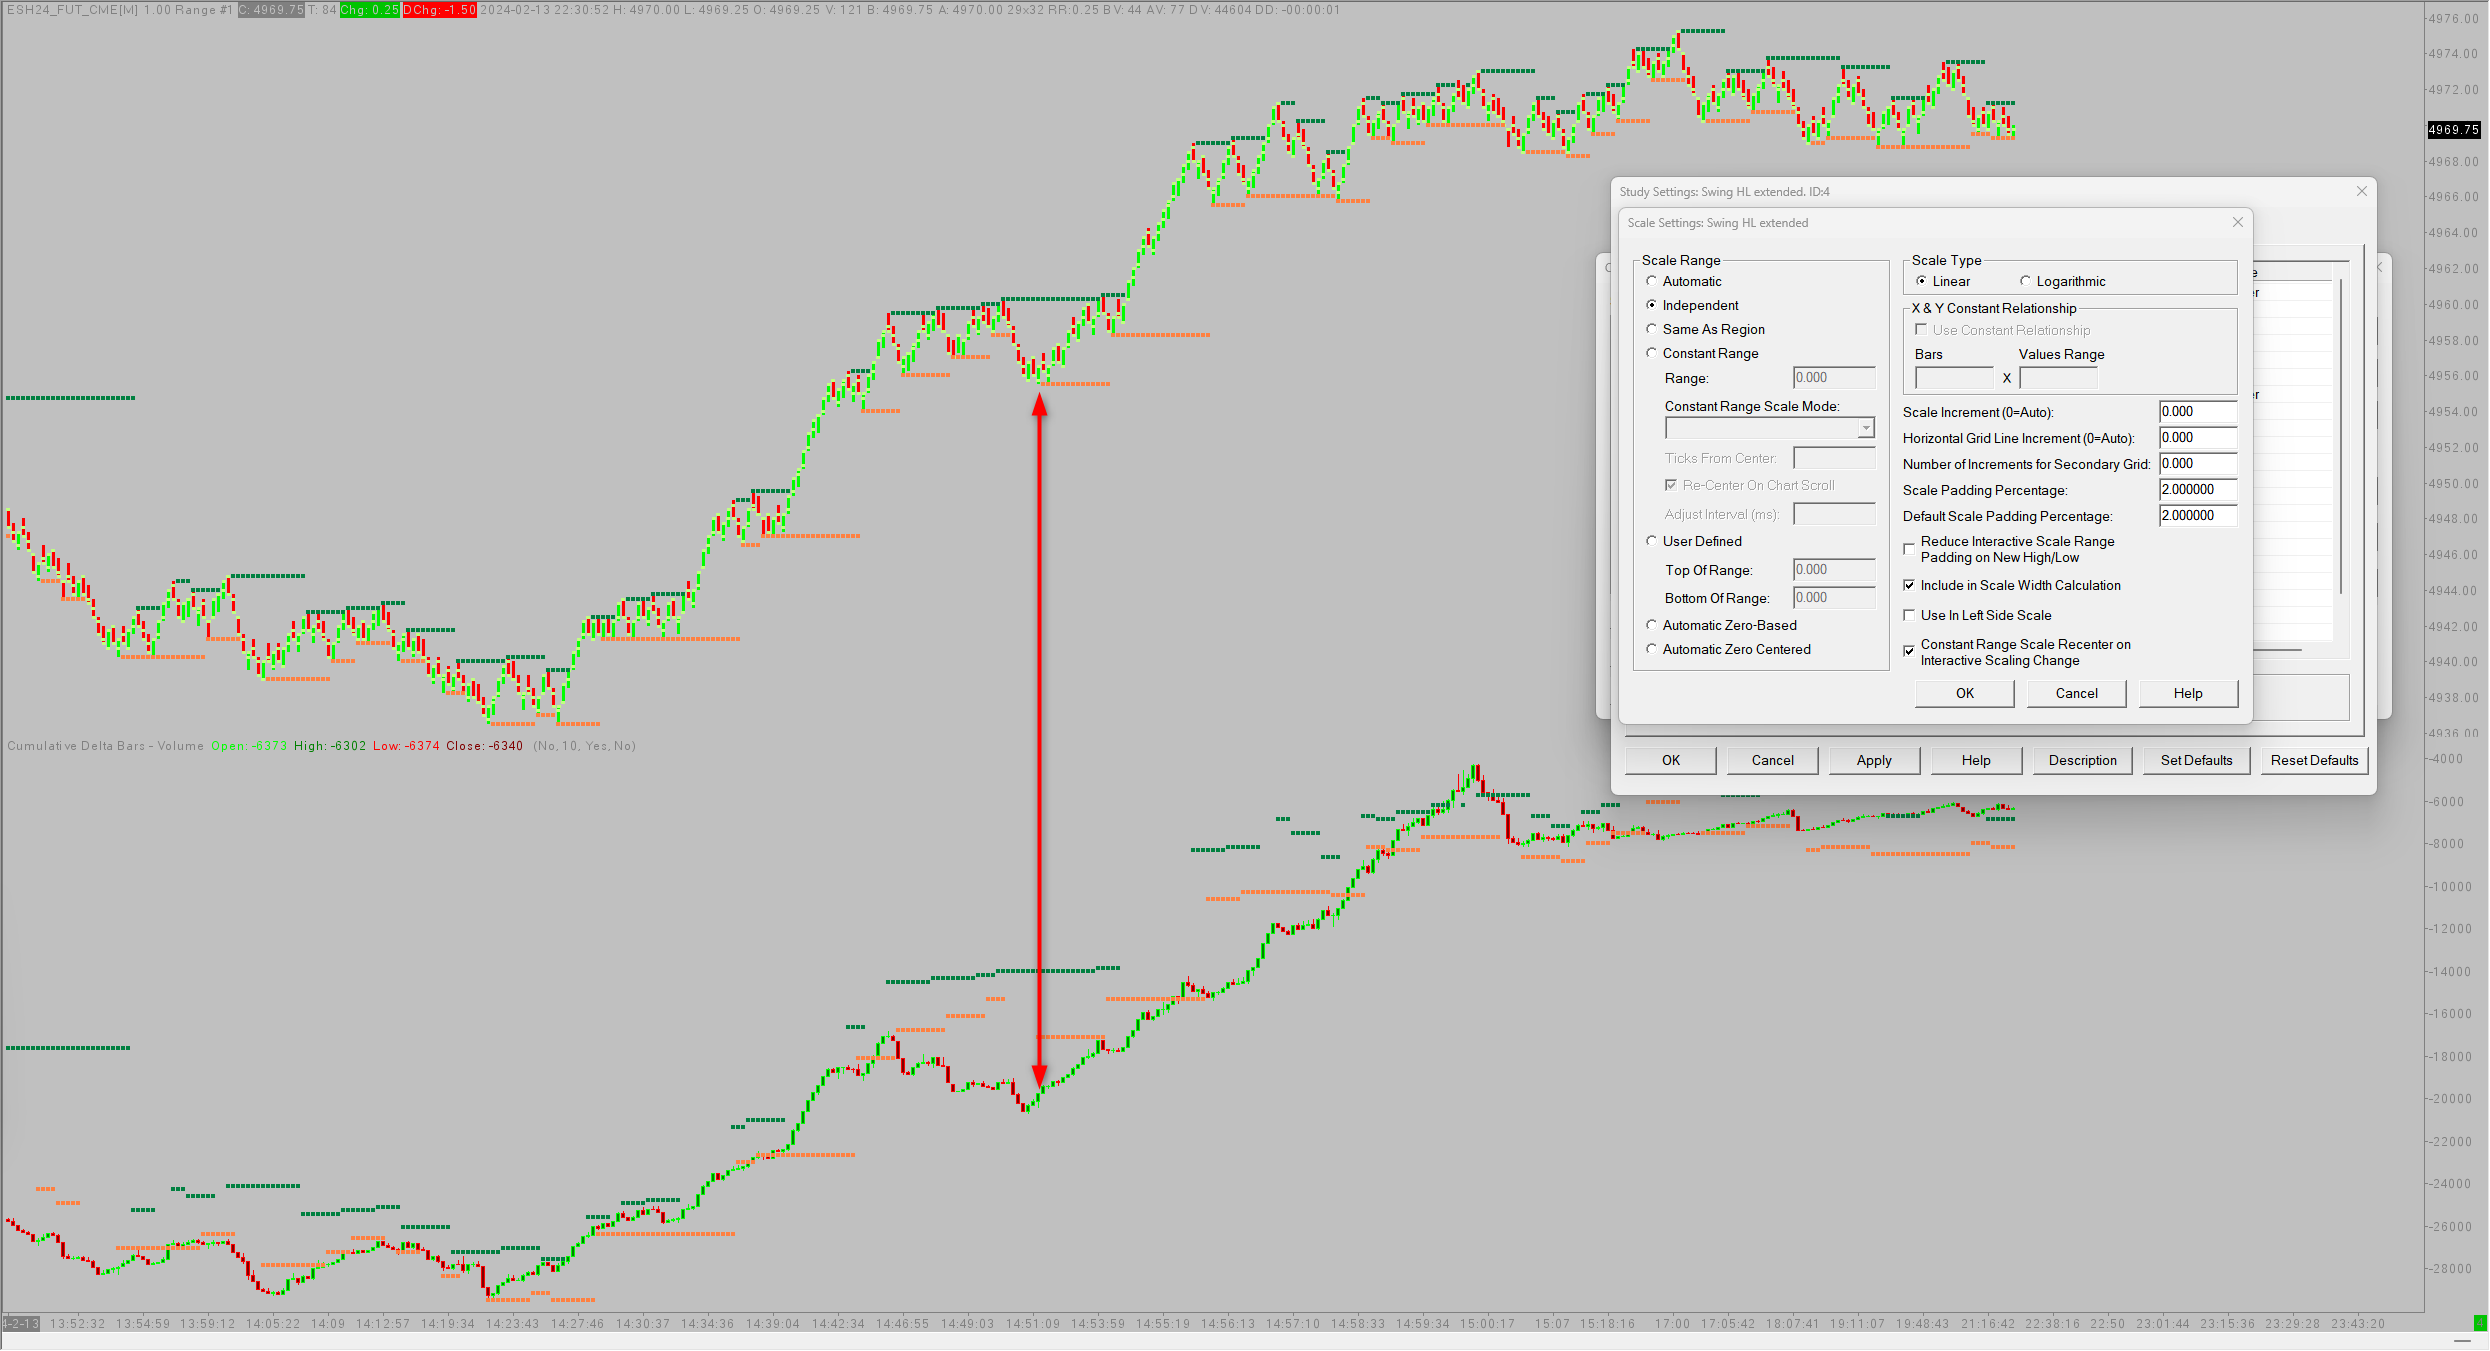Viewport: 2490px width, 1351px height.
Task: Click the black current price 4969.75 label
Action: tap(2453, 130)
